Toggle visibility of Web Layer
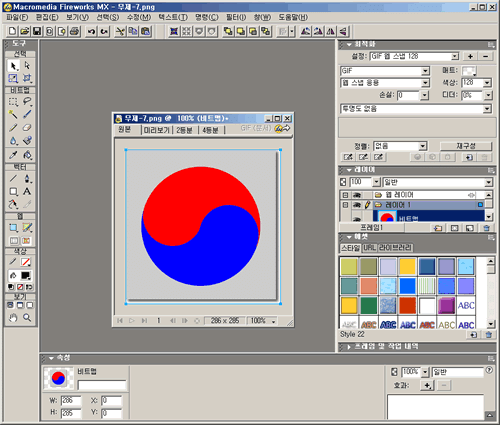 pos(357,195)
